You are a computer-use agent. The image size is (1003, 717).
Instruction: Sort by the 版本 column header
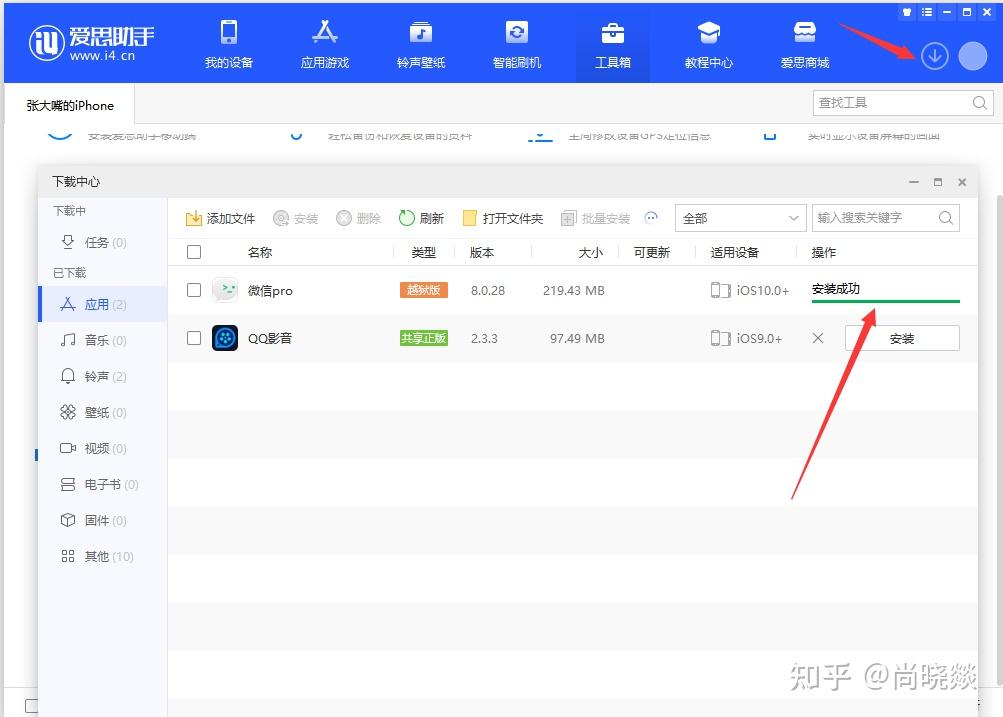pyautogui.click(x=482, y=253)
